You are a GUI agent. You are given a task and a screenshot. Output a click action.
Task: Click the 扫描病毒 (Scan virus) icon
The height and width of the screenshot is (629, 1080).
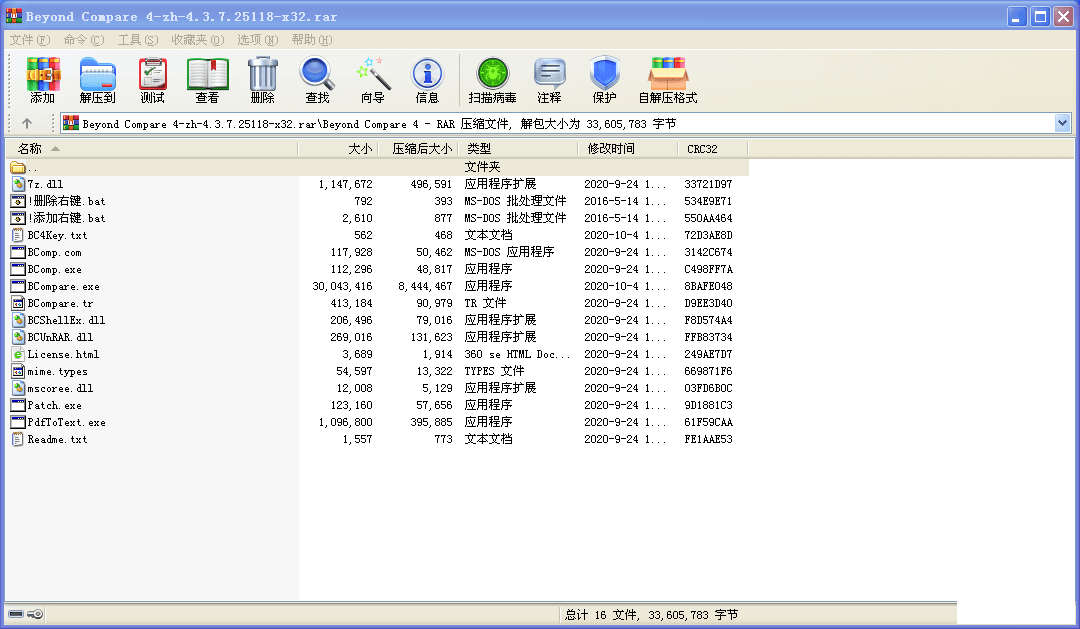pyautogui.click(x=492, y=74)
